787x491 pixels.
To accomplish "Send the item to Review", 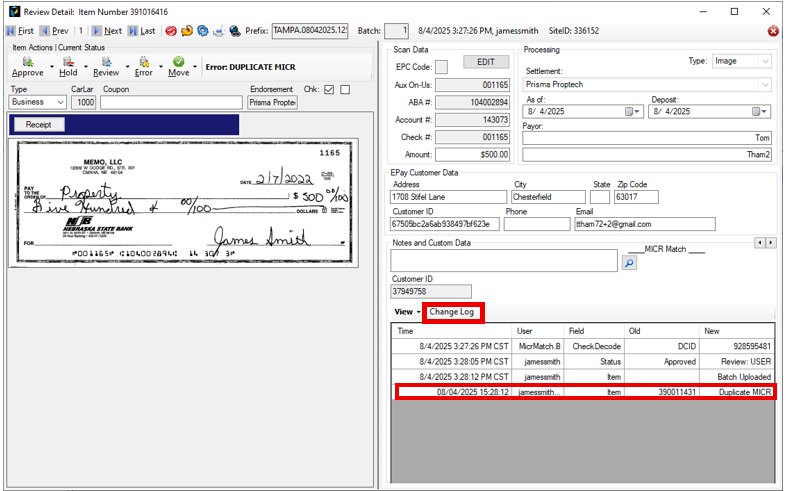I will (x=105, y=67).
